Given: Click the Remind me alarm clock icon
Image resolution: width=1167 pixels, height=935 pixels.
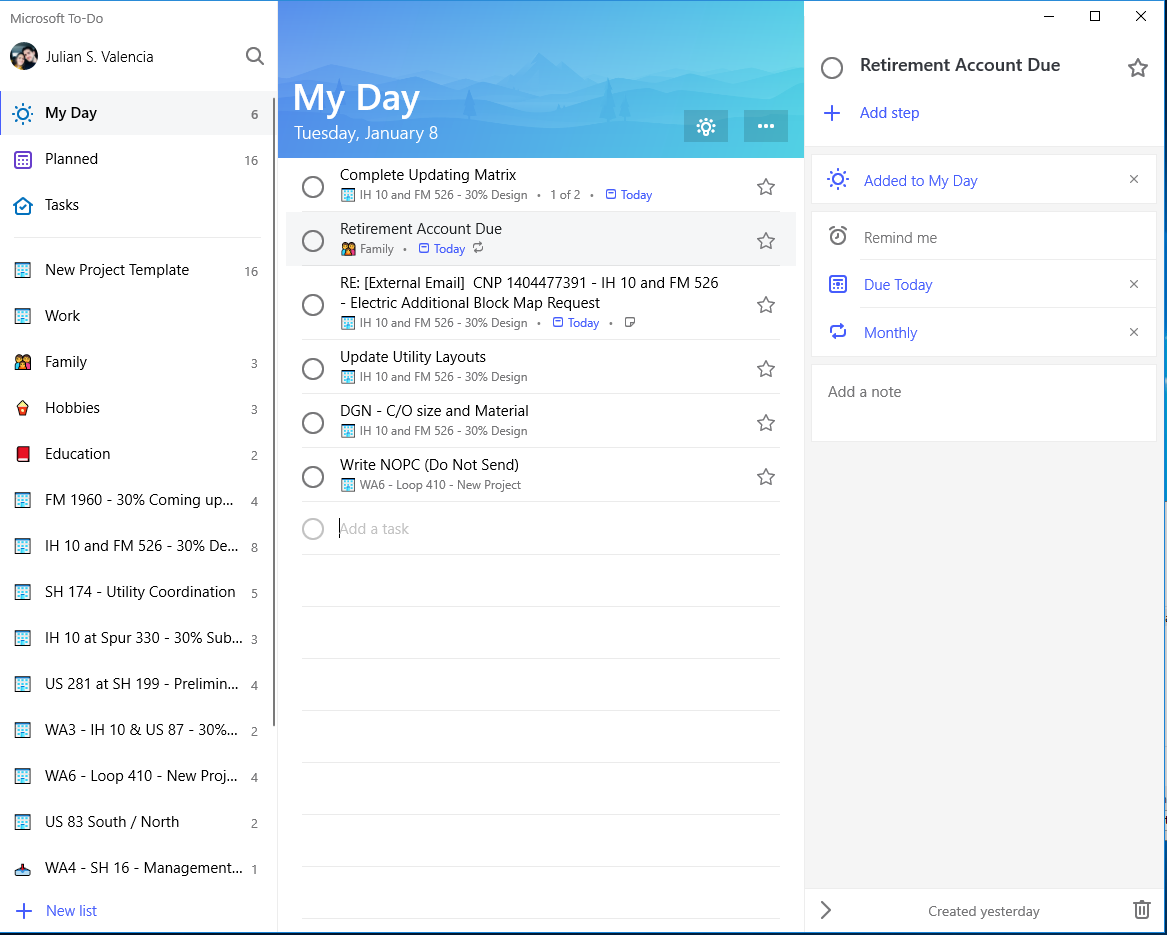Looking at the screenshot, I should tap(838, 236).
